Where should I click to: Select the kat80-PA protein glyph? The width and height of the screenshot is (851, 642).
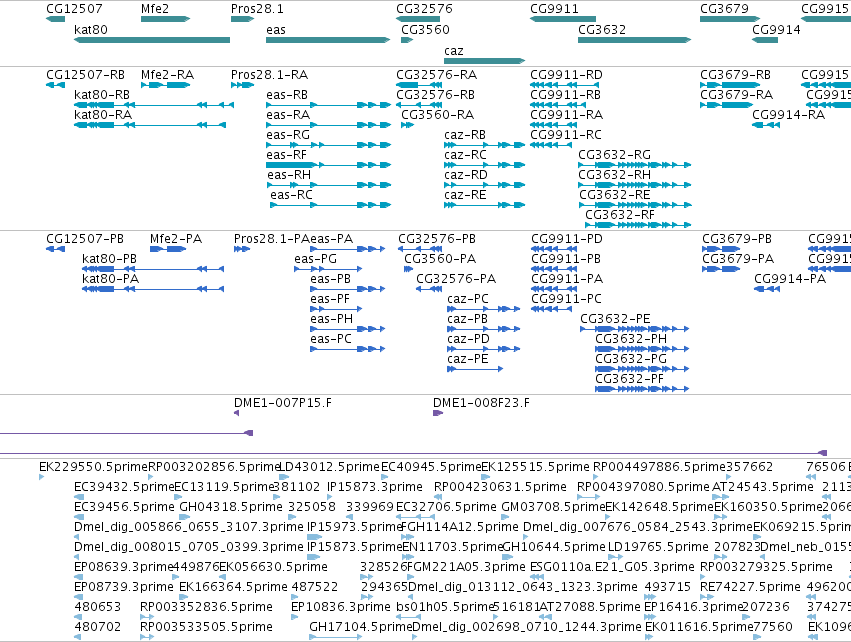[153, 289]
